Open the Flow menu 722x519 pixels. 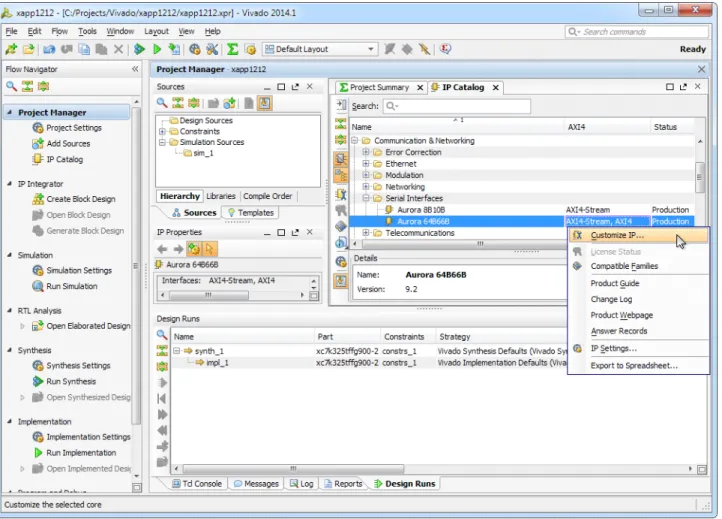pyautogui.click(x=59, y=31)
